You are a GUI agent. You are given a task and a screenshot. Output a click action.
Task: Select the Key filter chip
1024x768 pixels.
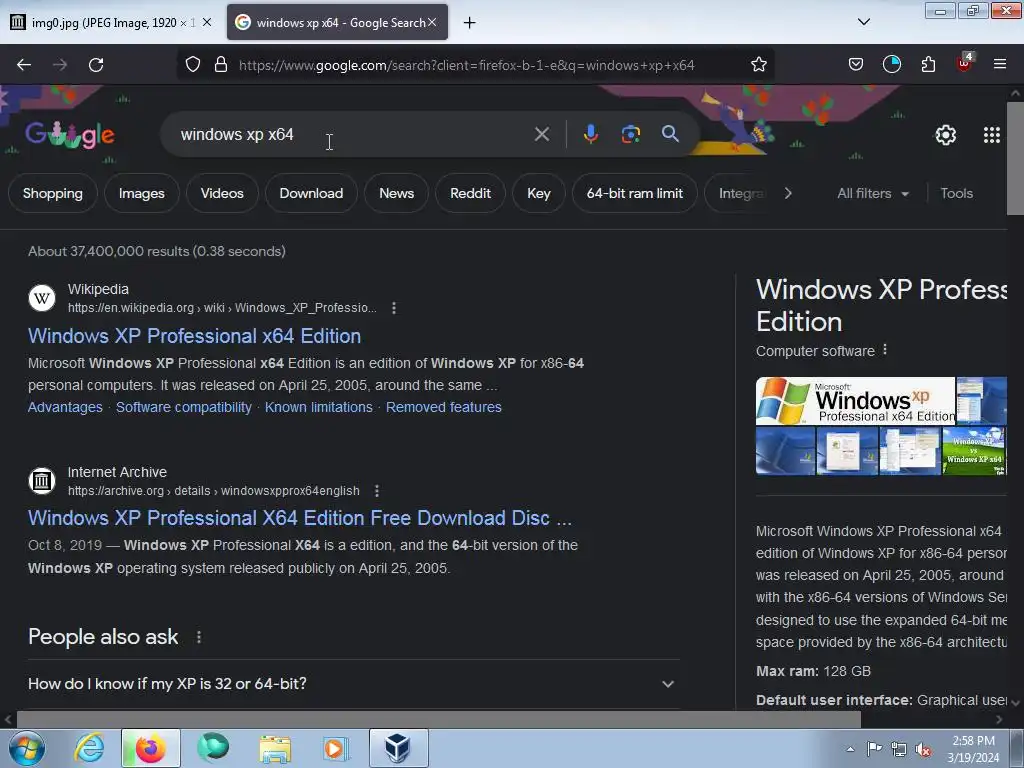(539, 193)
